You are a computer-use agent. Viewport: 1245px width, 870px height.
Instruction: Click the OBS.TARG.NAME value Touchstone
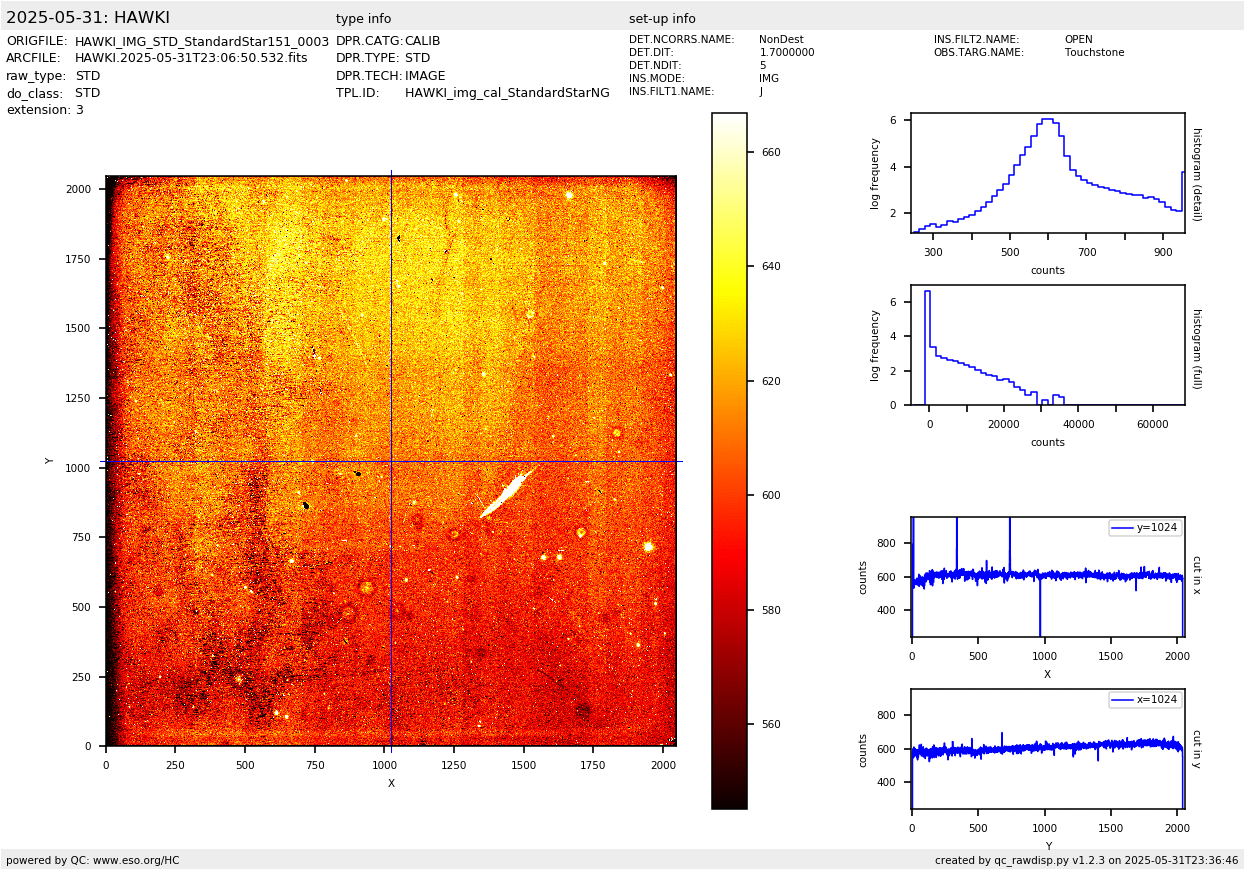(x=1094, y=53)
